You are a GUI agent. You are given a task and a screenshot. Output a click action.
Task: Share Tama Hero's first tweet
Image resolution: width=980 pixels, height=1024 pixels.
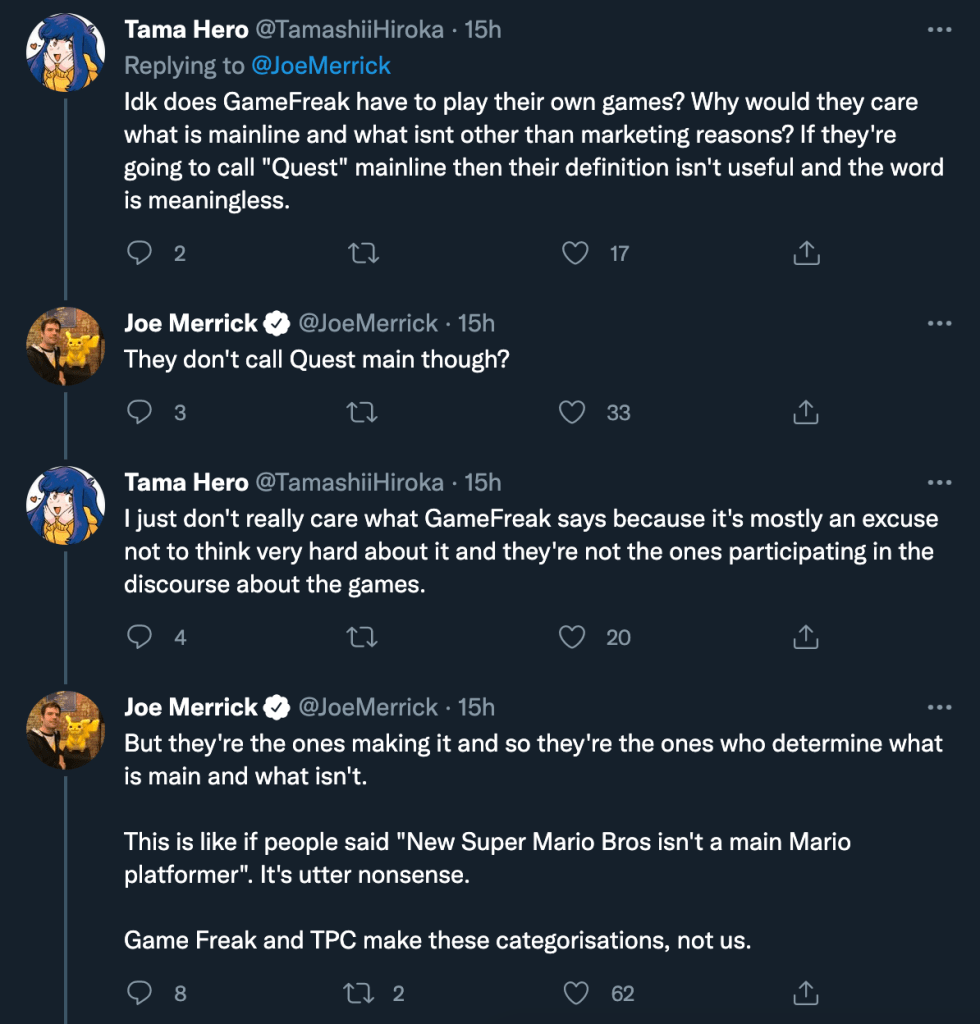806,254
